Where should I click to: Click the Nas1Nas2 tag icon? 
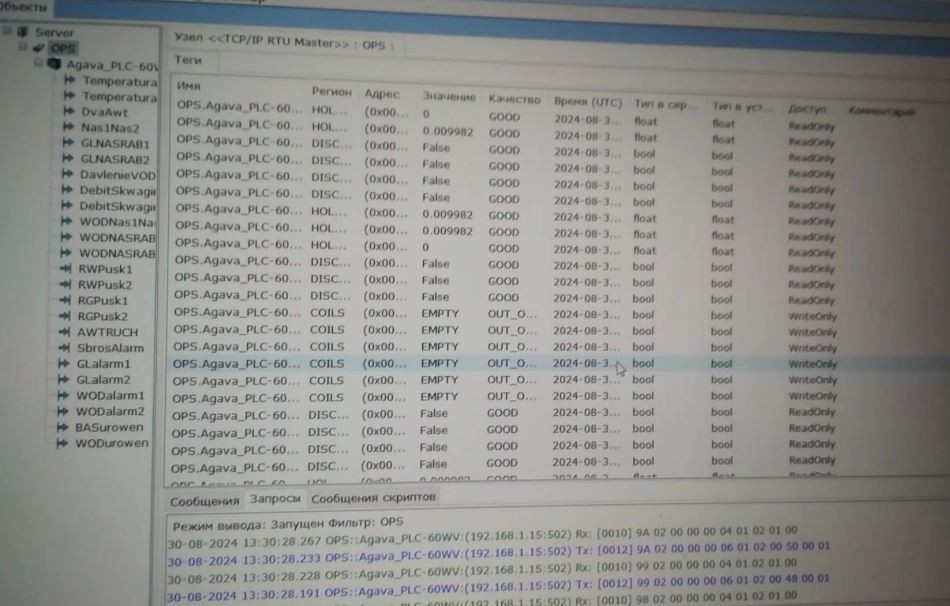coord(69,128)
